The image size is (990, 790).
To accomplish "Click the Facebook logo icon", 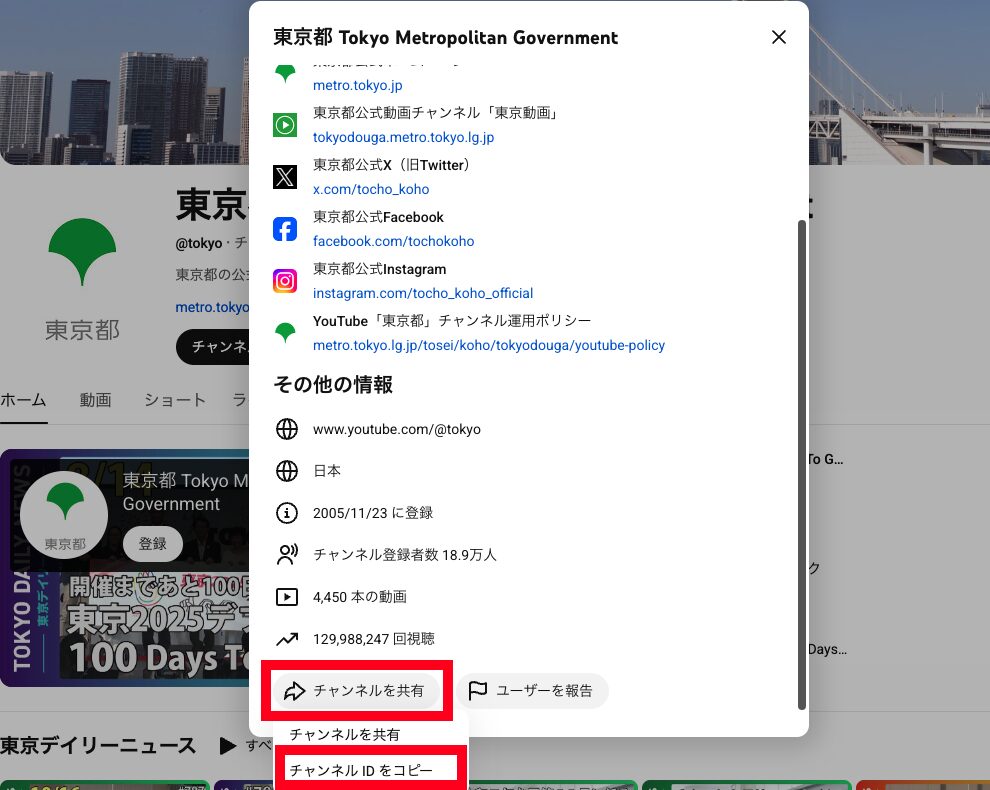I will click(x=285, y=229).
